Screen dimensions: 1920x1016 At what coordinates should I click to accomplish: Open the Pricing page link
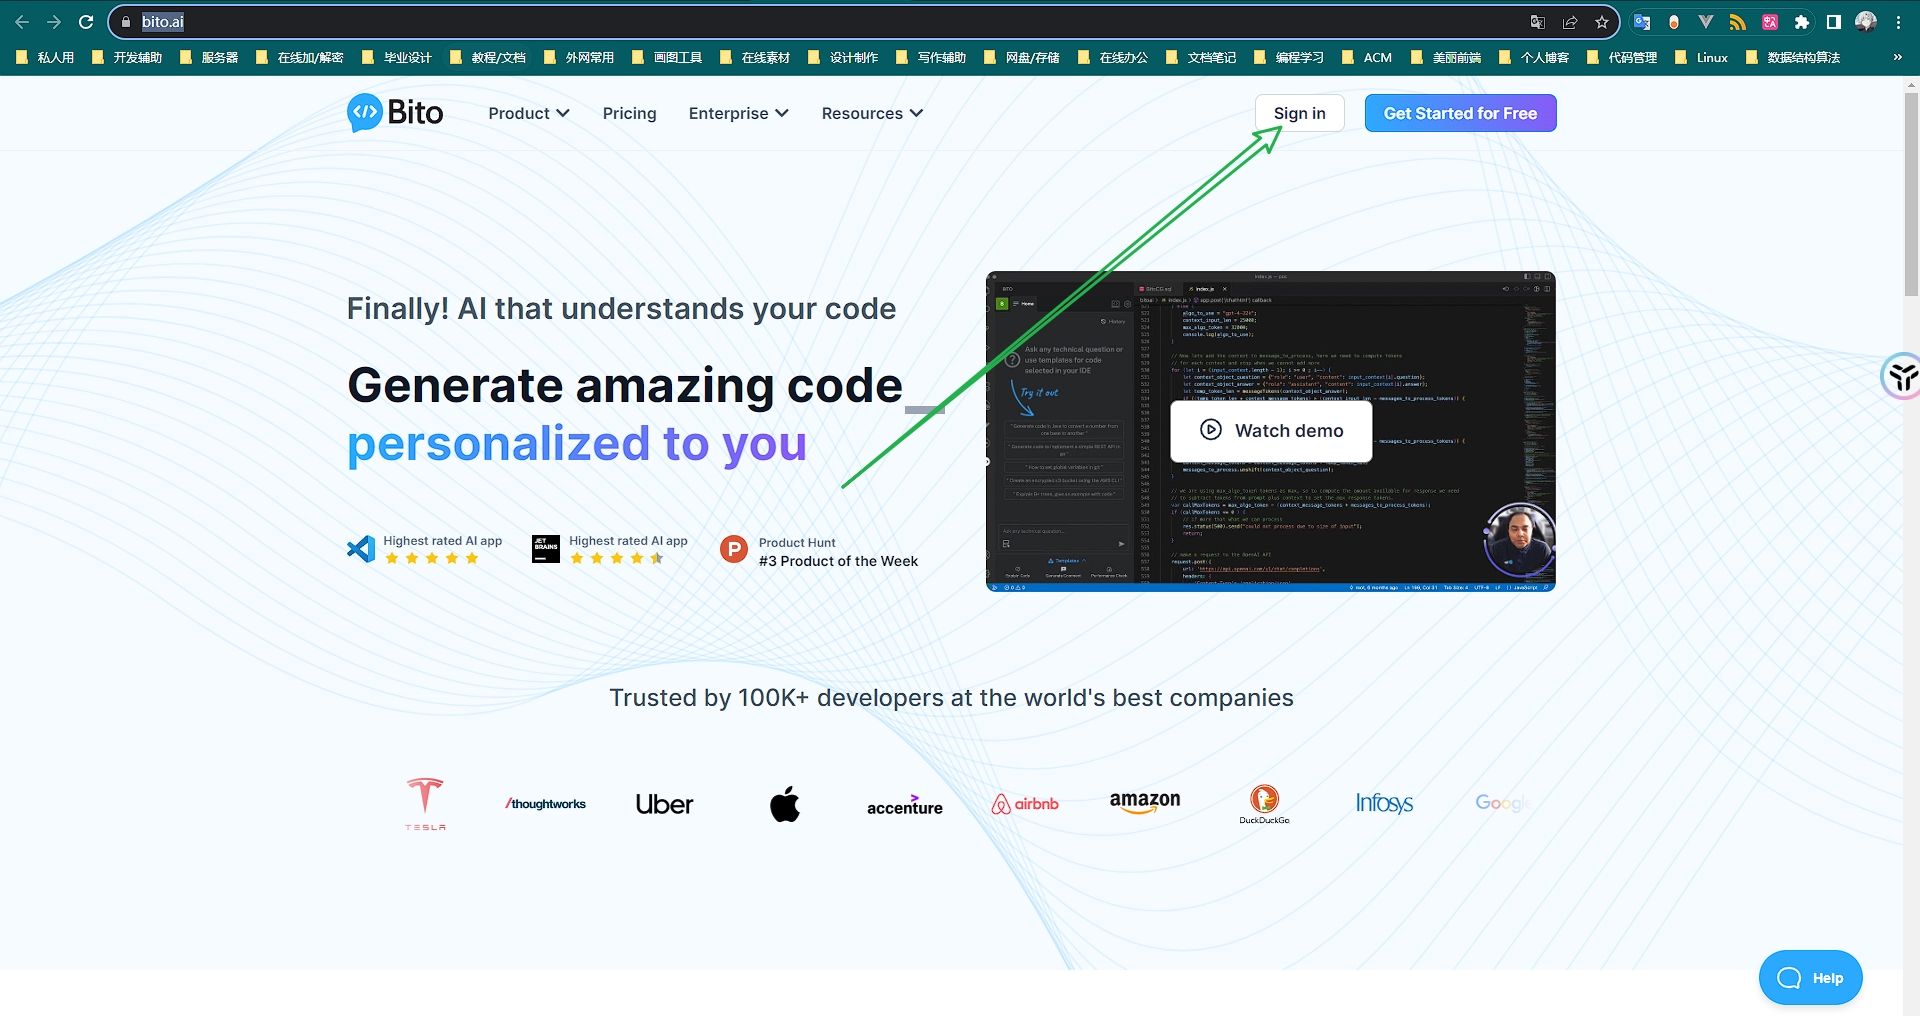(630, 114)
